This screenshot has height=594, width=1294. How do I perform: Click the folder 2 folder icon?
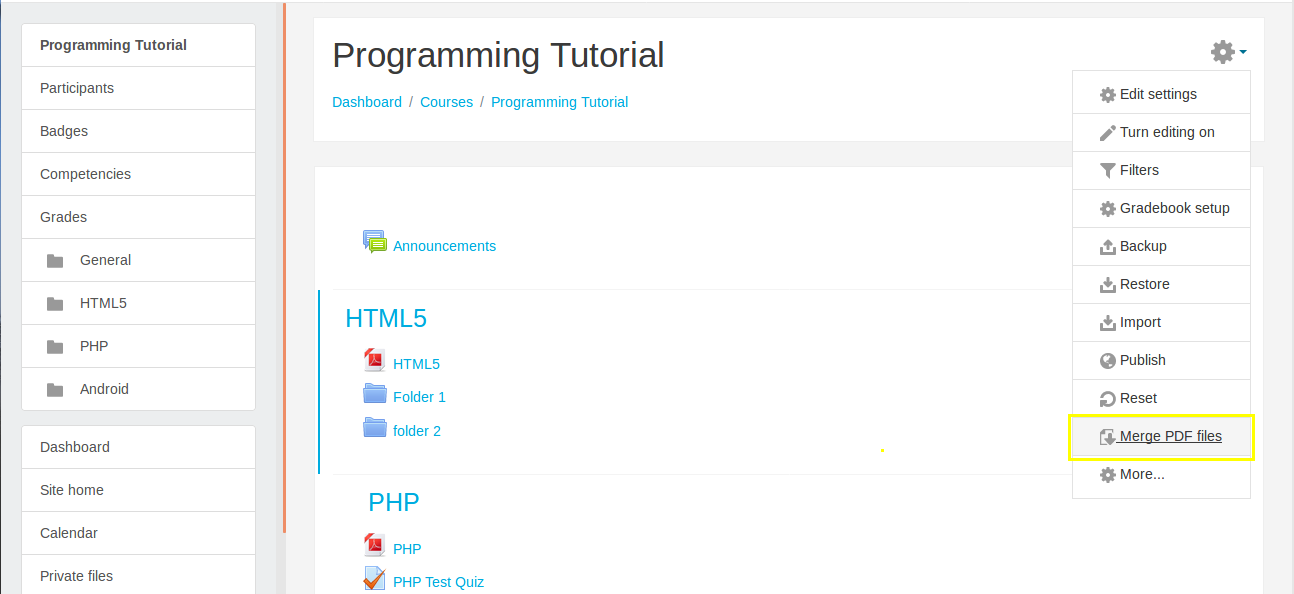(375, 427)
